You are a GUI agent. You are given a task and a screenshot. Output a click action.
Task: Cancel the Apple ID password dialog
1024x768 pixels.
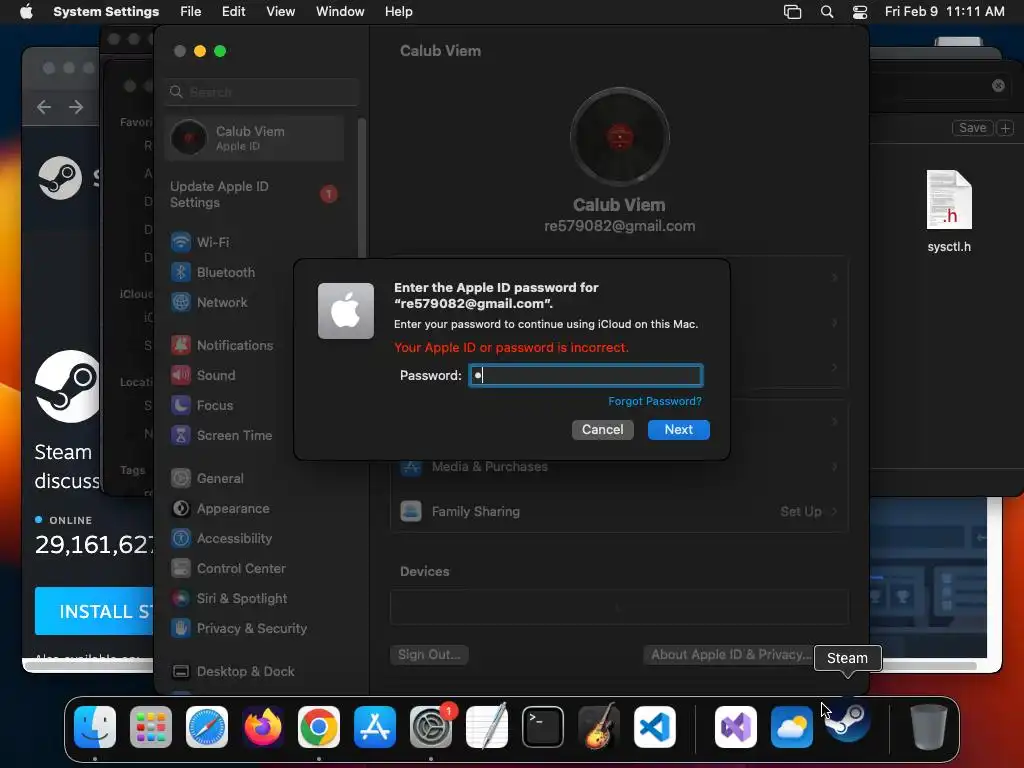click(x=602, y=430)
